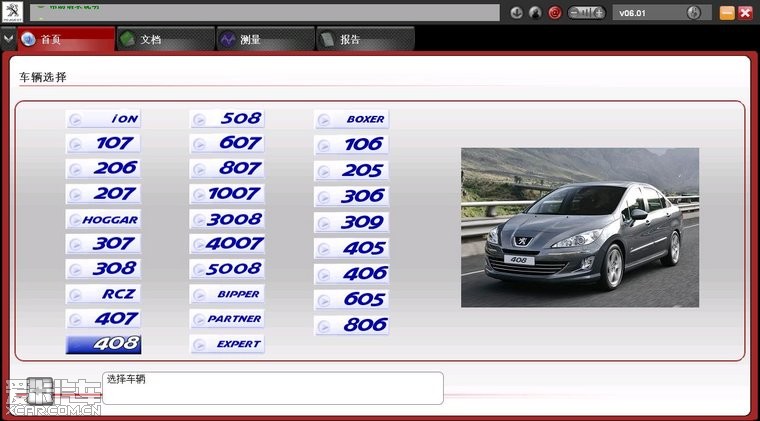Select the 106 vehicle
760x421 pixels.
(351, 144)
